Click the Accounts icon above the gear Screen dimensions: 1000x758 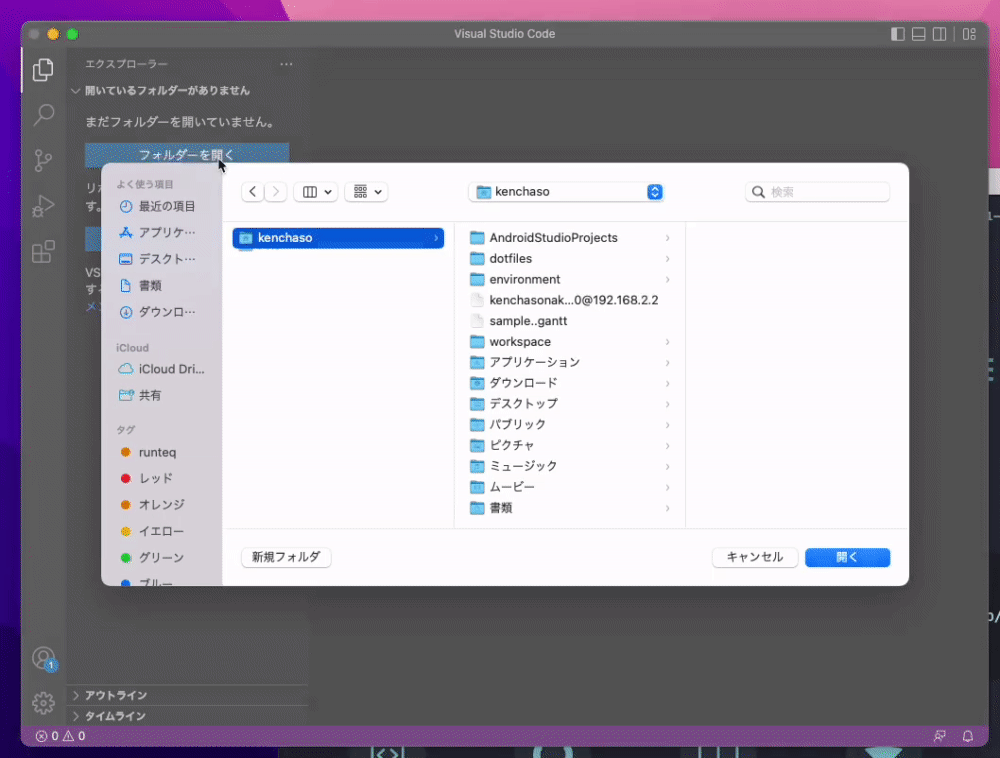click(43, 658)
